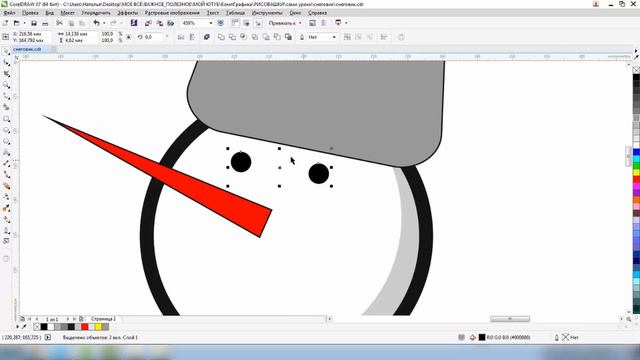This screenshot has height=360, width=640.
Task: Expand the Open button dropdown arrow
Action: coord(24,23)
